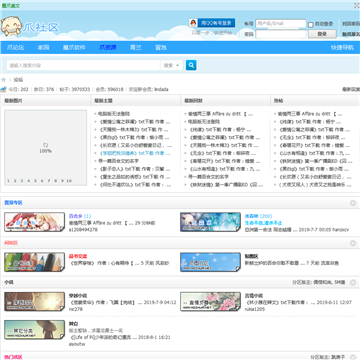Open the quick navigation menu at the right

point(342,48)
